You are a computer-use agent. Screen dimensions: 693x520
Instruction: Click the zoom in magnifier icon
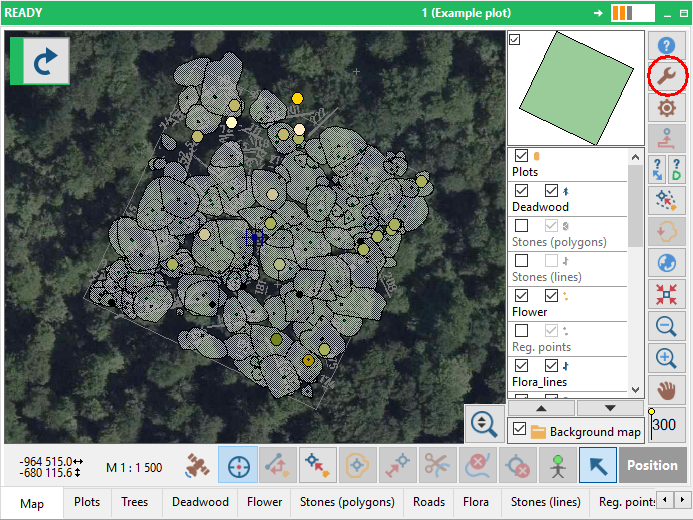click(667, 357)
